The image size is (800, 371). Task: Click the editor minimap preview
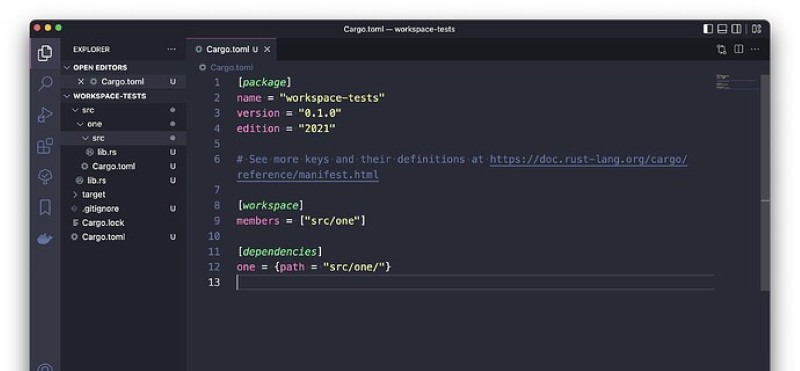(737, 82)
